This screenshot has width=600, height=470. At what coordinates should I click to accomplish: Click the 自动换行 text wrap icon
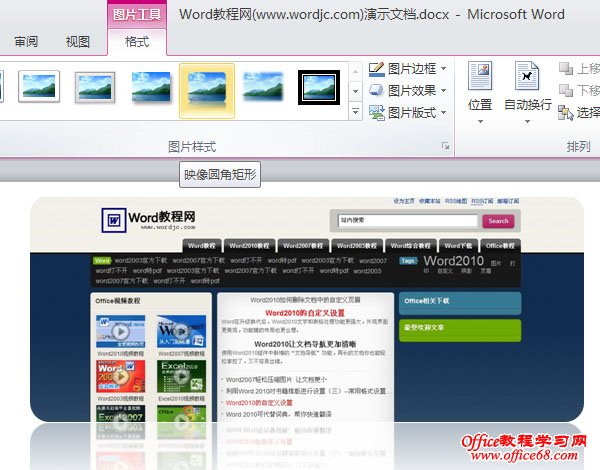[x=527, y=75]
